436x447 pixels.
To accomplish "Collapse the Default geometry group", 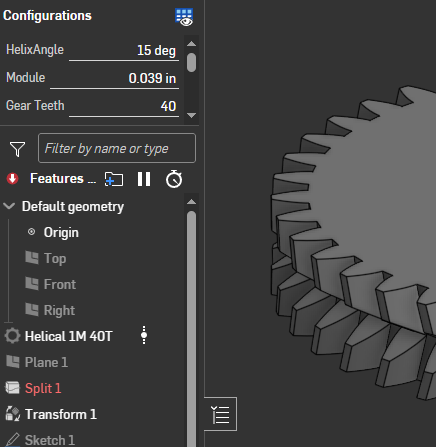I will 9,206.
